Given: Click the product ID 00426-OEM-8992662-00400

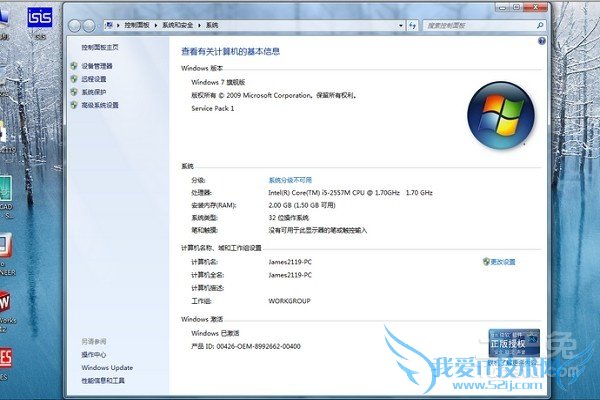Looking at the screenshot, I should click(x=258, y=346).
